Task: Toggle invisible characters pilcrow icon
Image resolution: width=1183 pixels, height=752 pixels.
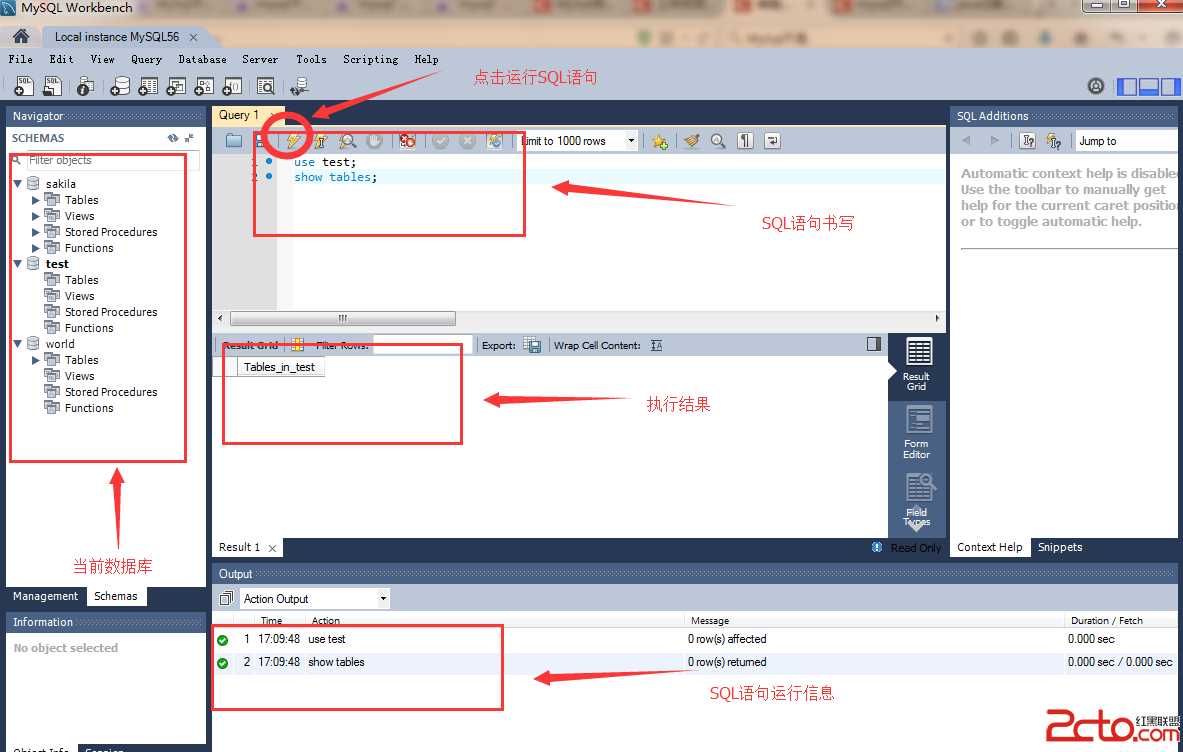Action: pyautogui.click(x=745, y=141)
